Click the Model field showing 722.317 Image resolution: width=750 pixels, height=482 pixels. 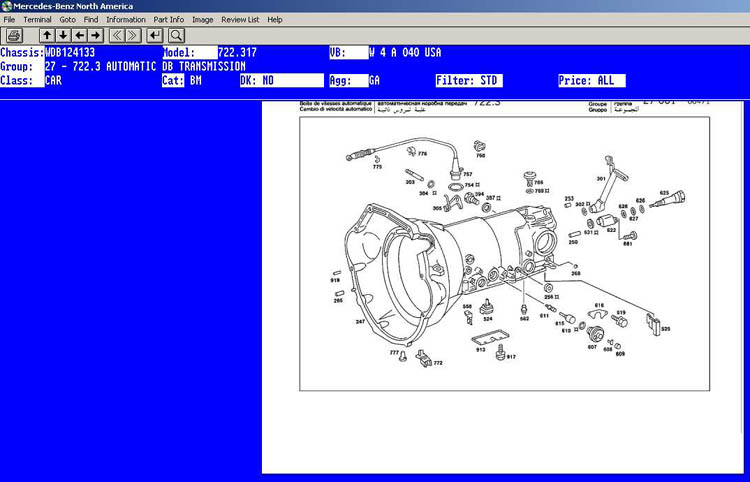click(x=238, y=52)
